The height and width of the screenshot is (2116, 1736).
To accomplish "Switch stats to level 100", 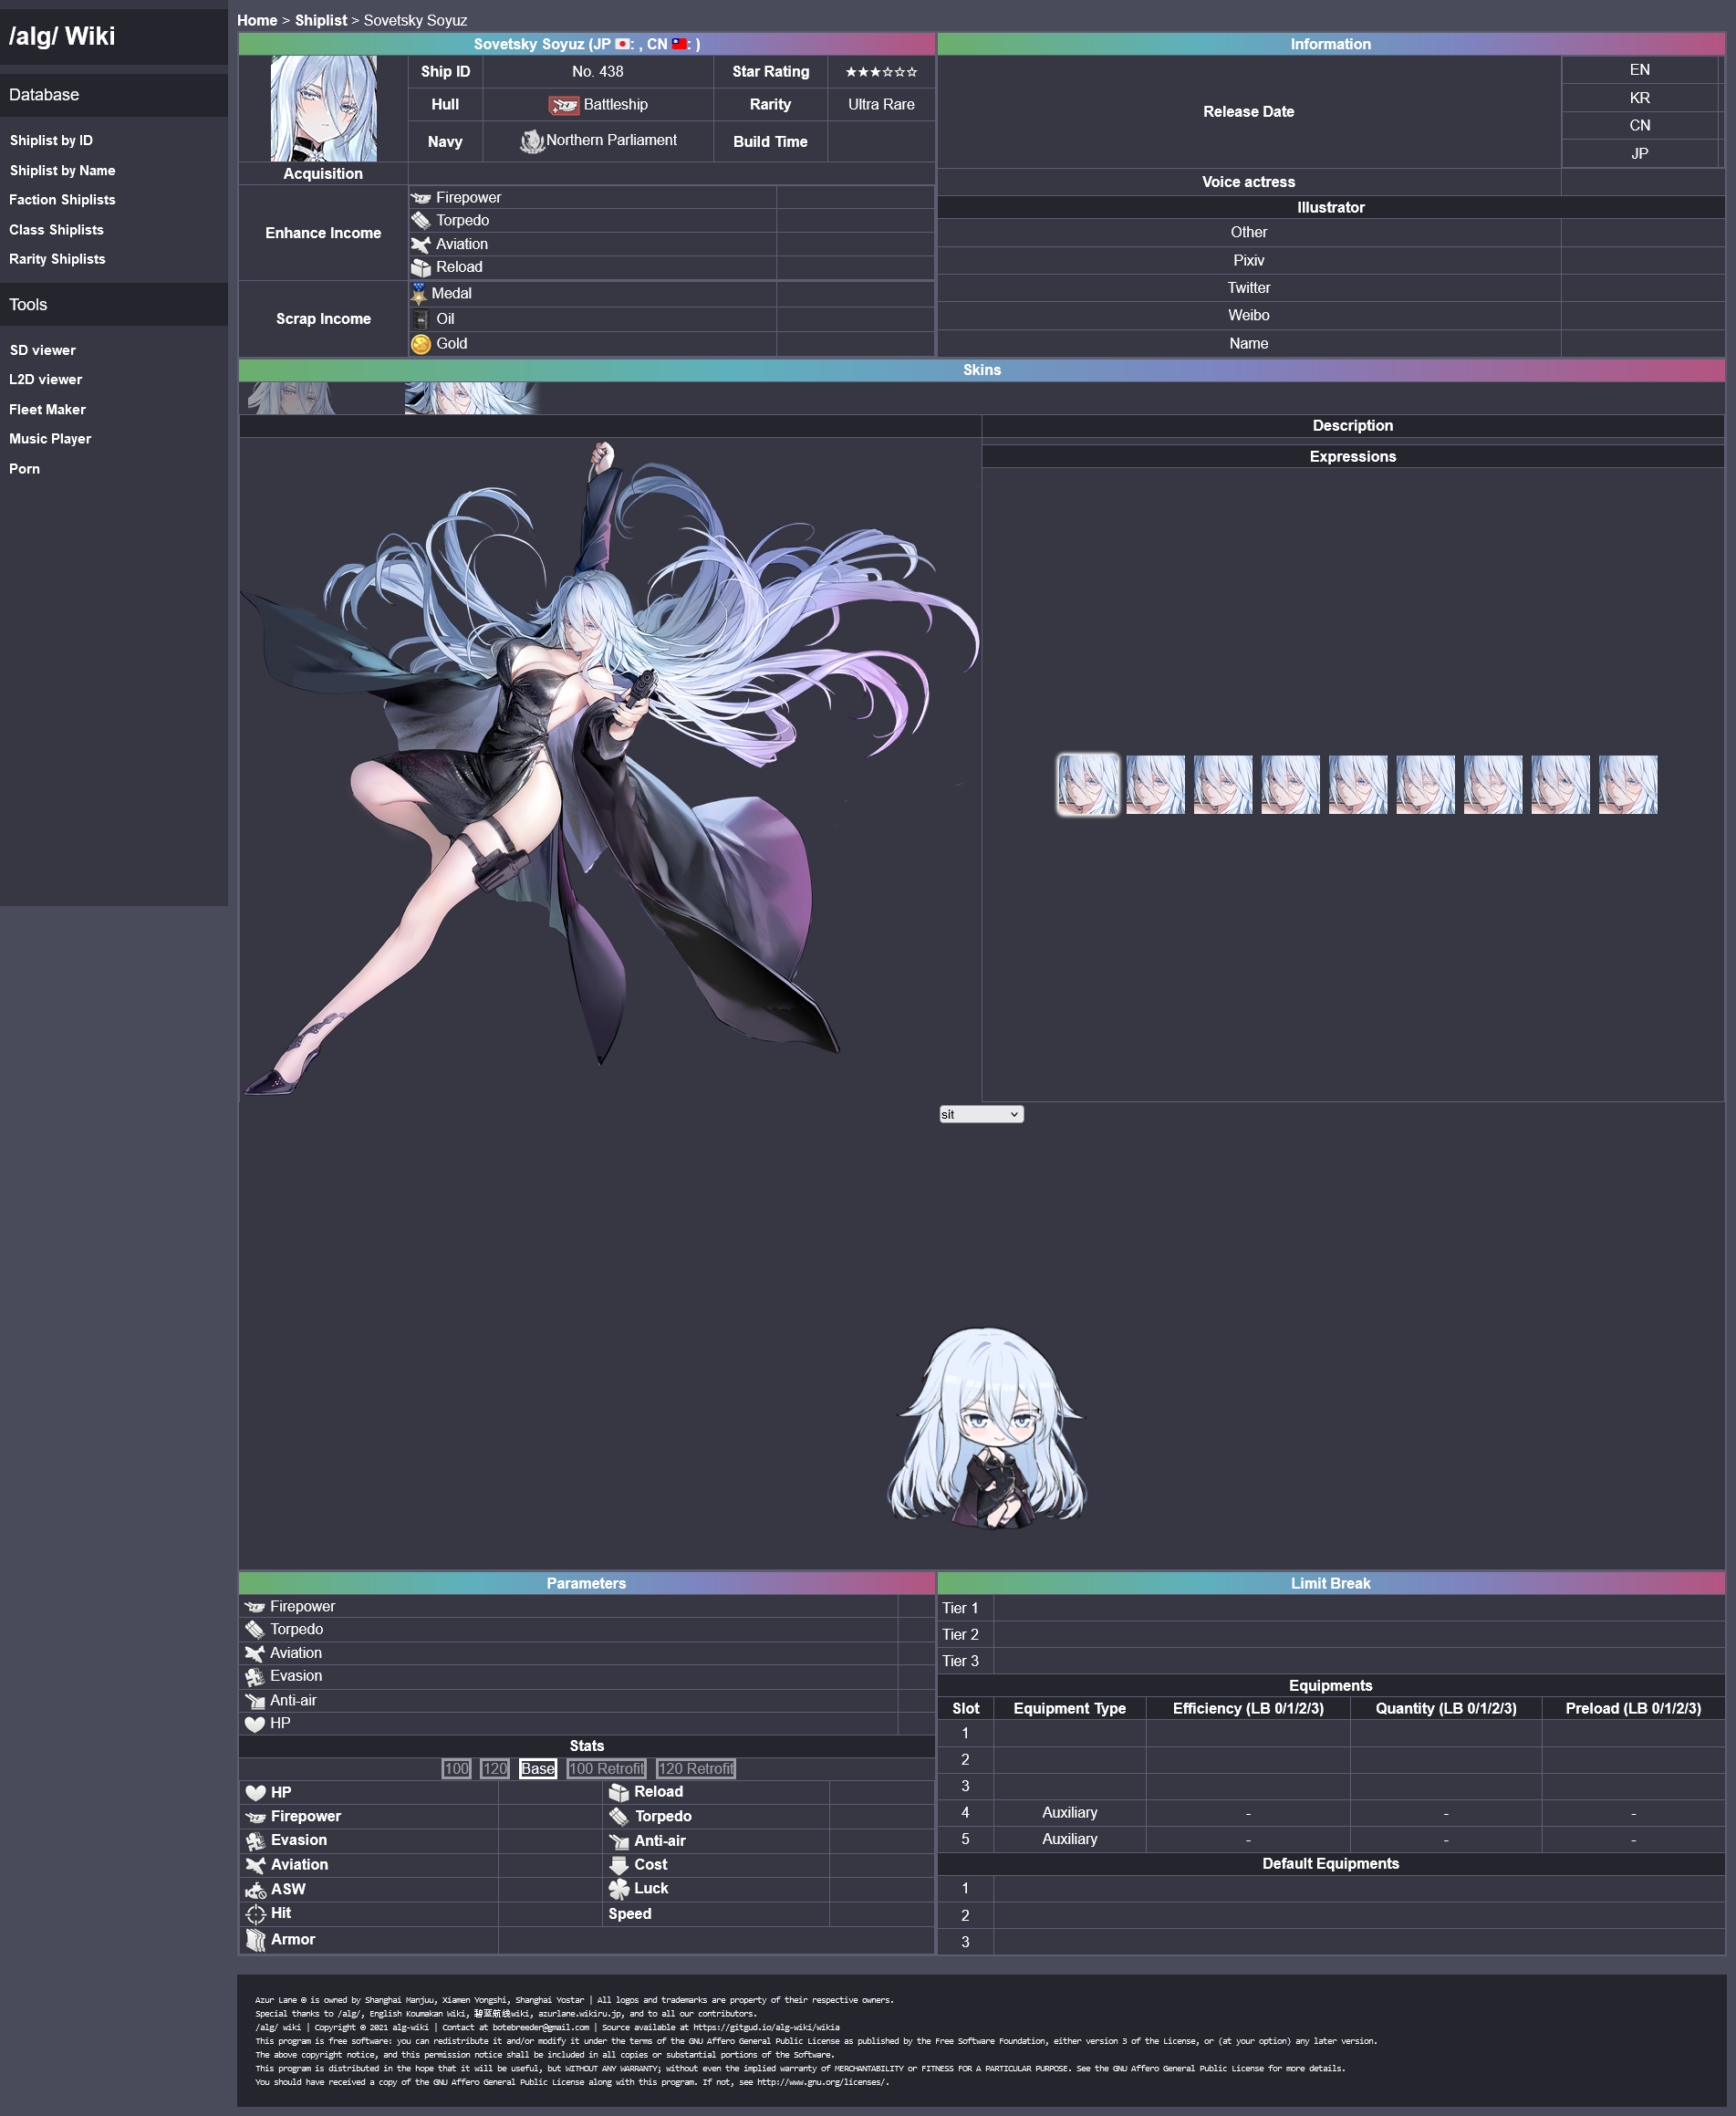I will tap(456, 1769).
